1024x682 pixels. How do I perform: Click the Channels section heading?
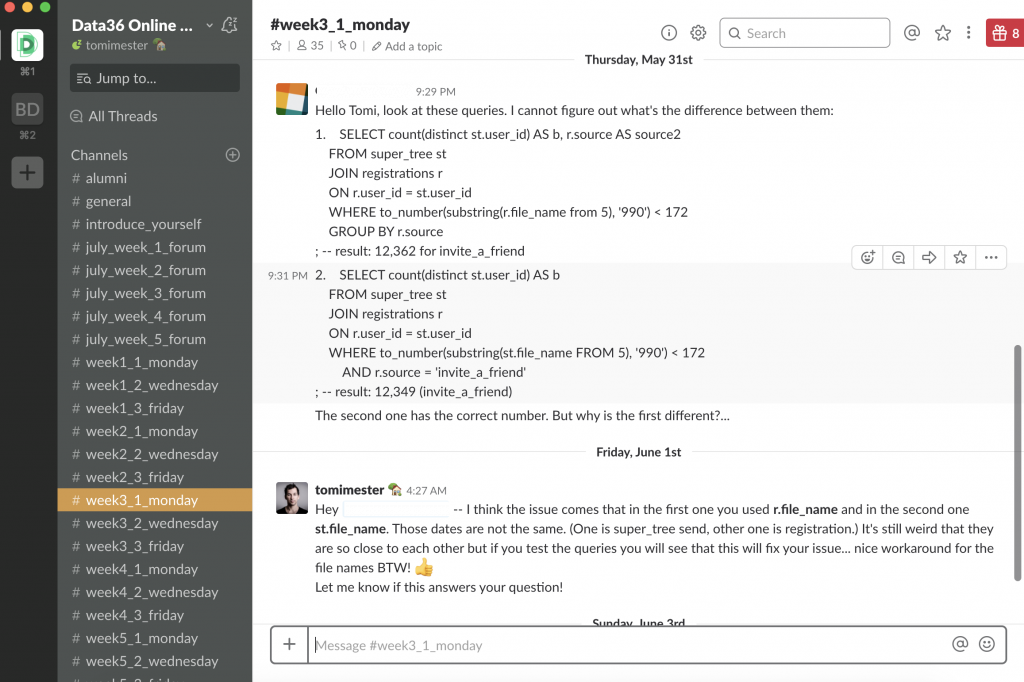99,155
